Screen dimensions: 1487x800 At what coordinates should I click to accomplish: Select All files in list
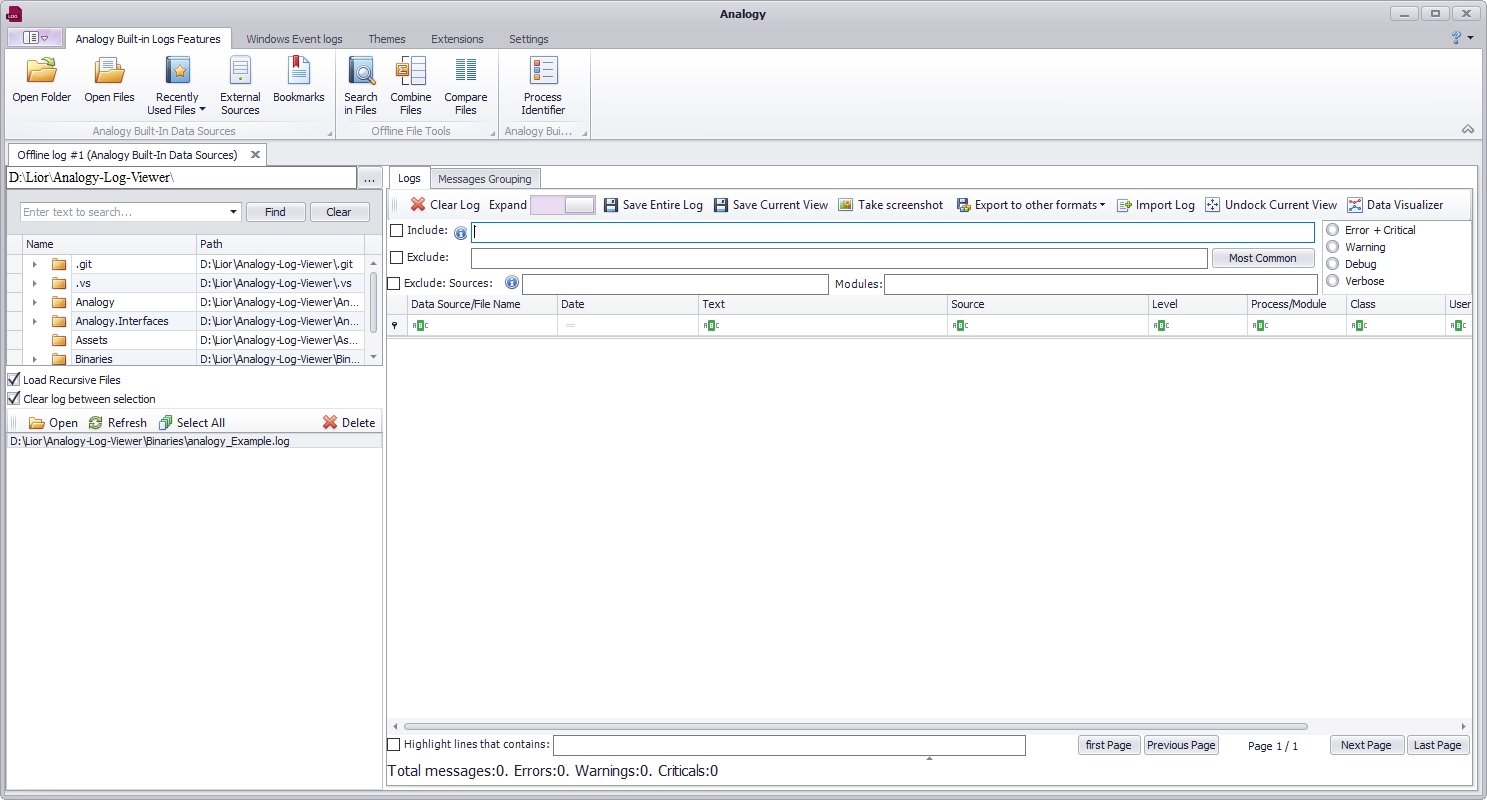click(191, 423)
